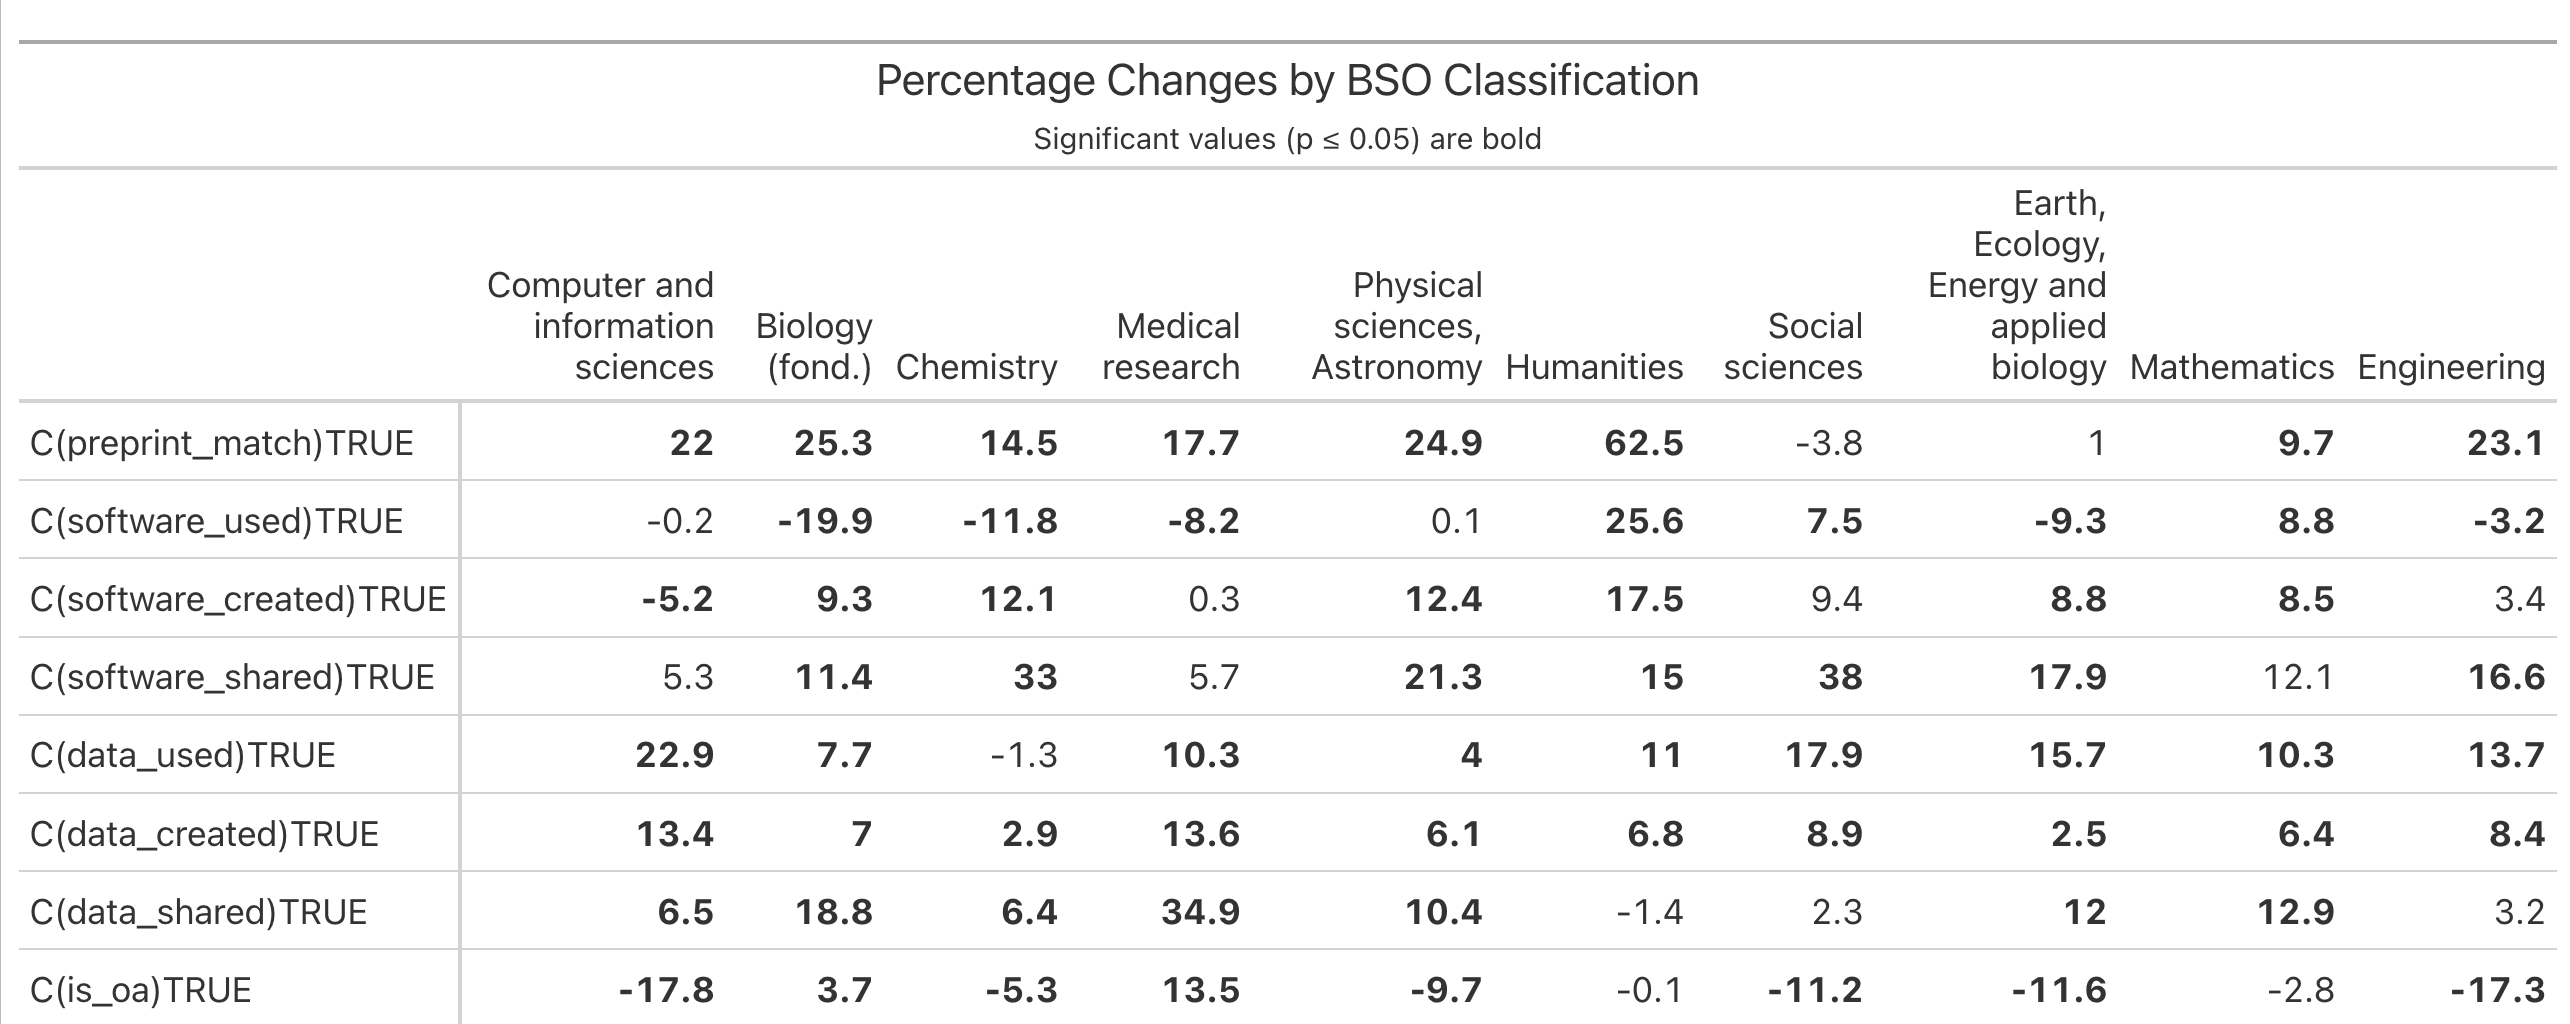Click the 'Percentage Changes by BSO Classification' title
This screenshot has width=2570, height=1024.
coord(1287,81)
